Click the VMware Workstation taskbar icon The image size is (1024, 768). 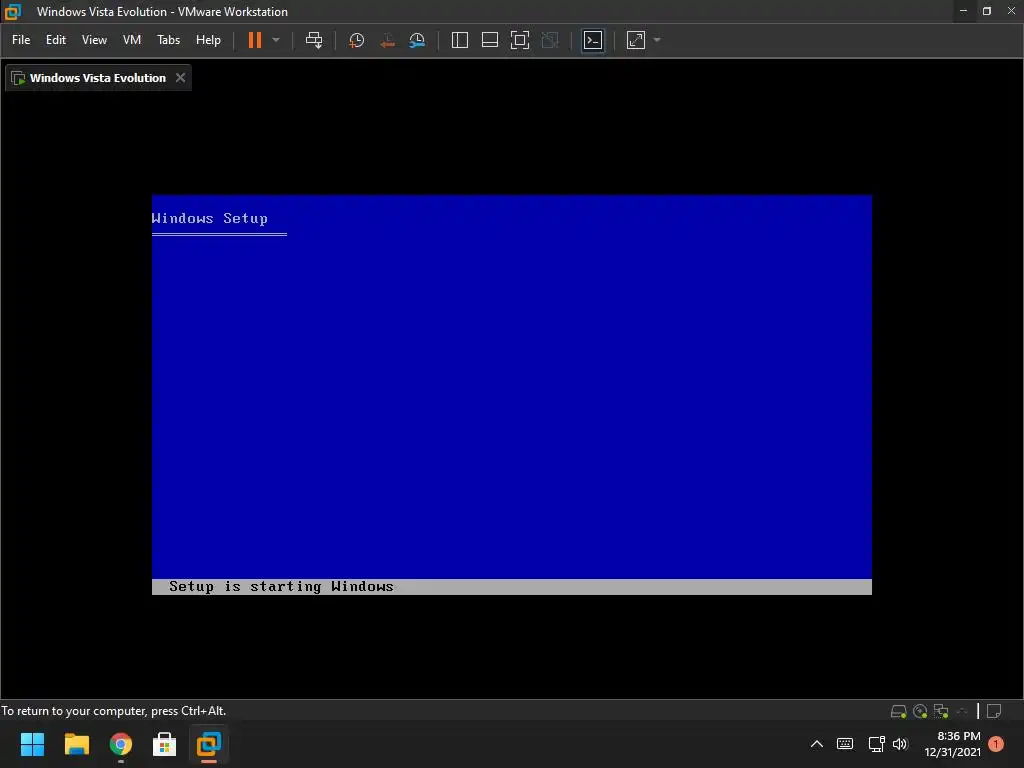point(209,744)
